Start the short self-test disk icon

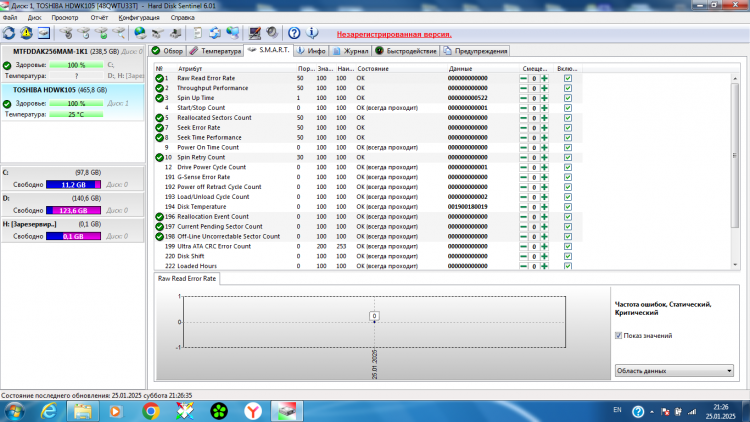66,33
